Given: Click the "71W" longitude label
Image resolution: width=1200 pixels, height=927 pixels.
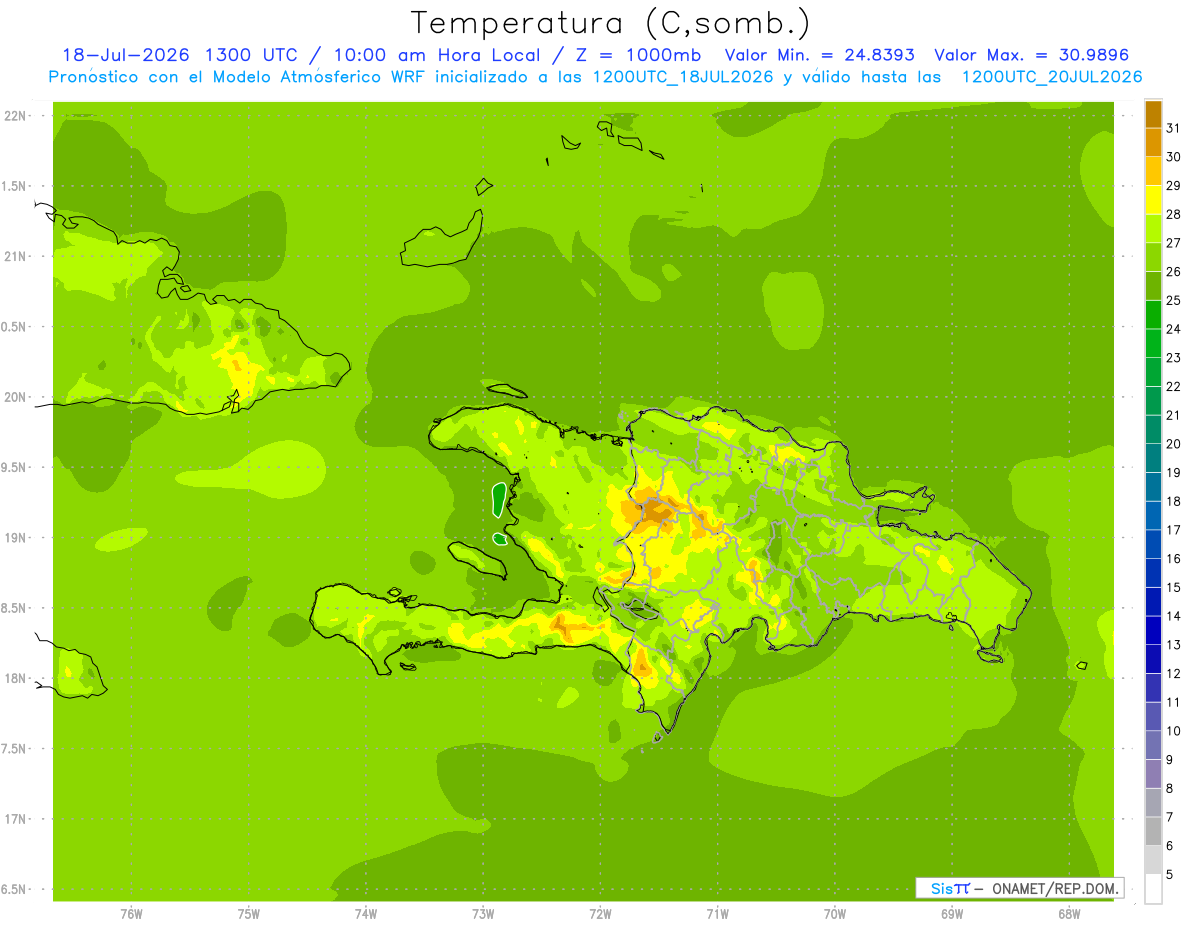Looking at the screenshot, I should (x=717, y=914).
